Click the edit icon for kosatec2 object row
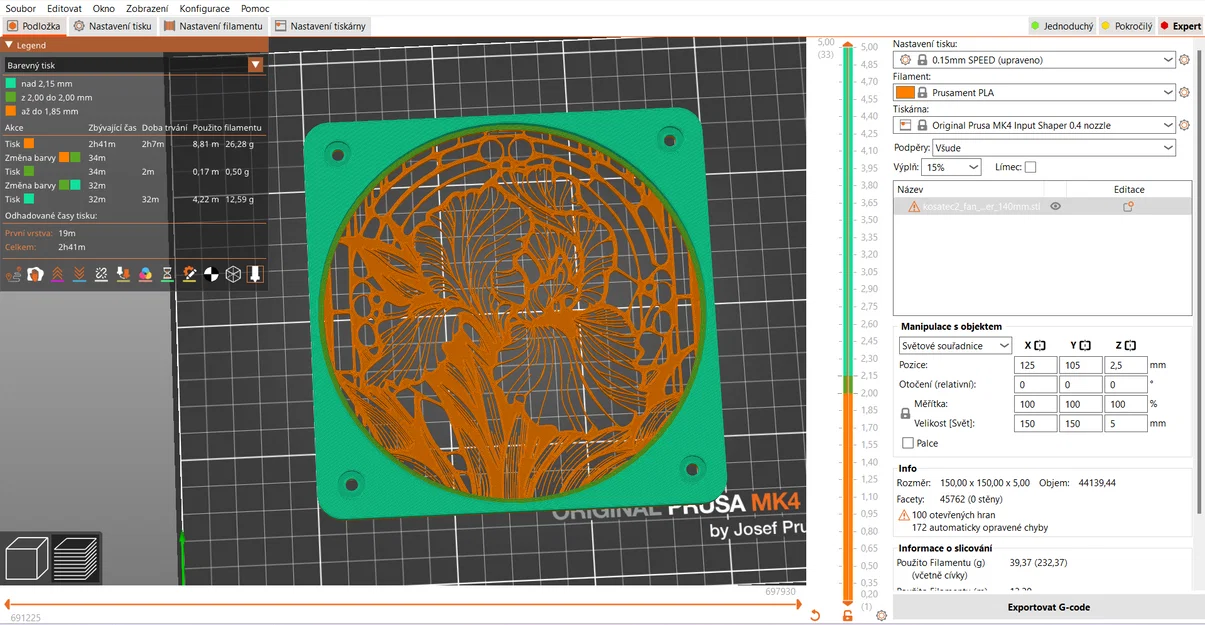This screenshot has height=625, width=1205. (x=1128, y=207)
